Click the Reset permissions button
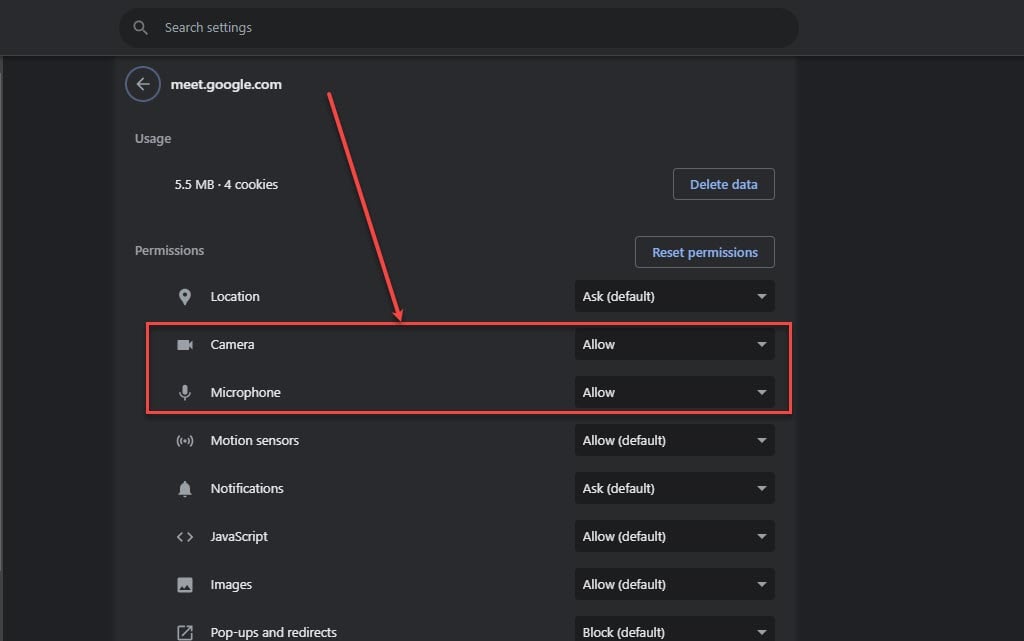This screenshot has width=1024, height=641. (x=705, y=252)
